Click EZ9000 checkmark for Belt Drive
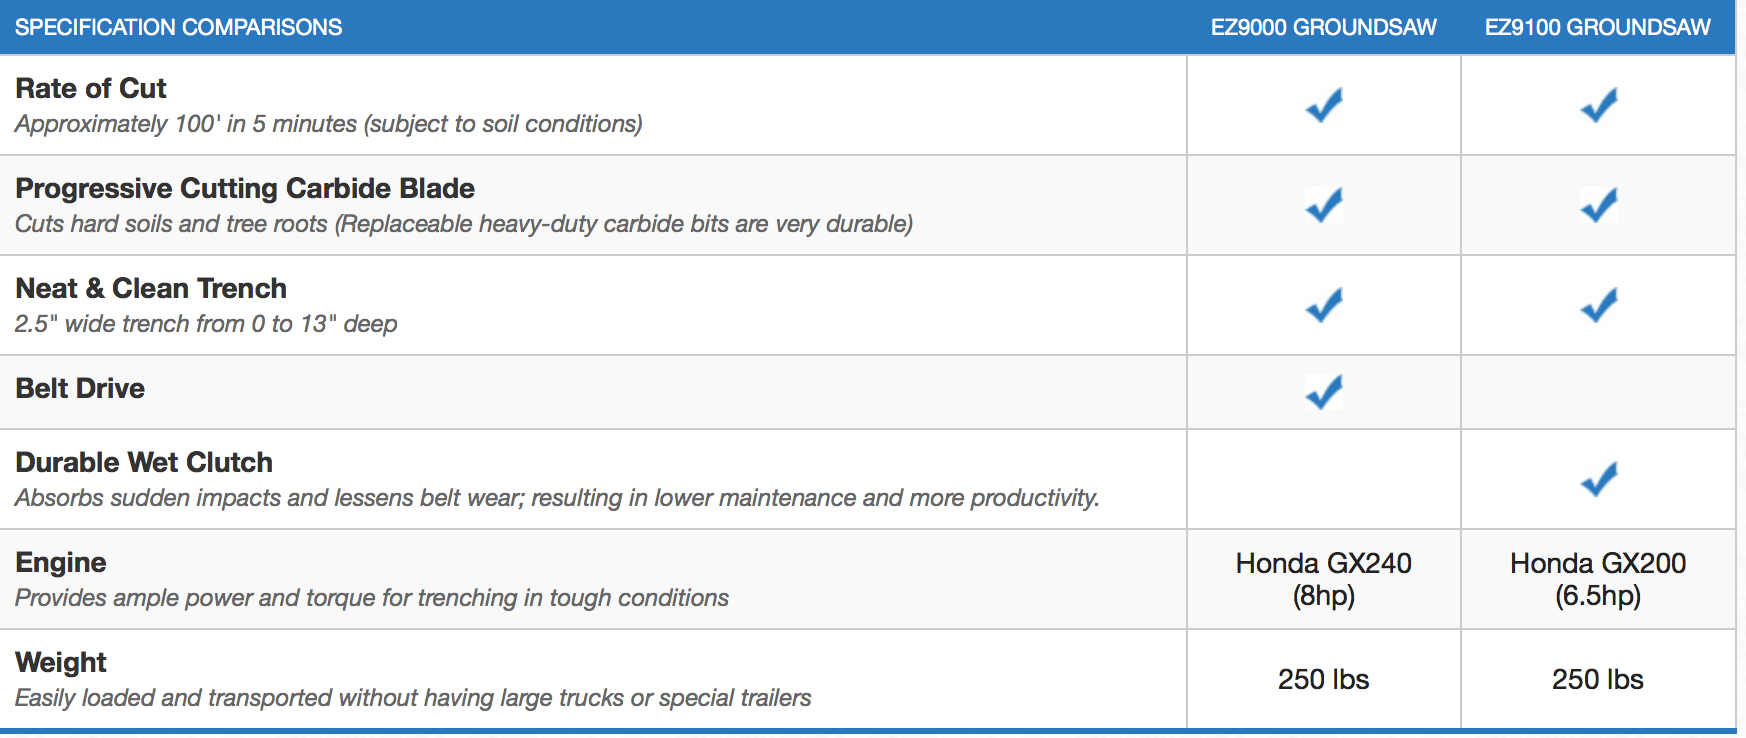 (1324, 392)
